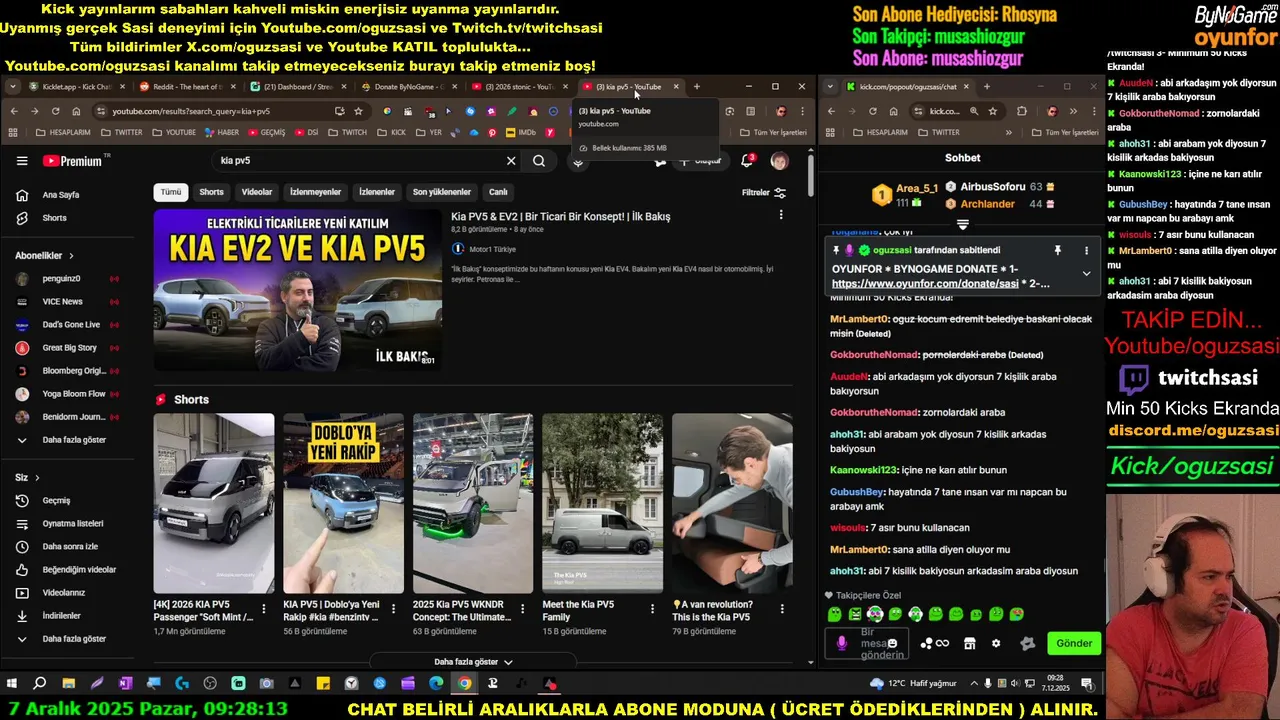1280x720 pixels.
Task: Open the Windows notification center
Action: (1087, 684)
